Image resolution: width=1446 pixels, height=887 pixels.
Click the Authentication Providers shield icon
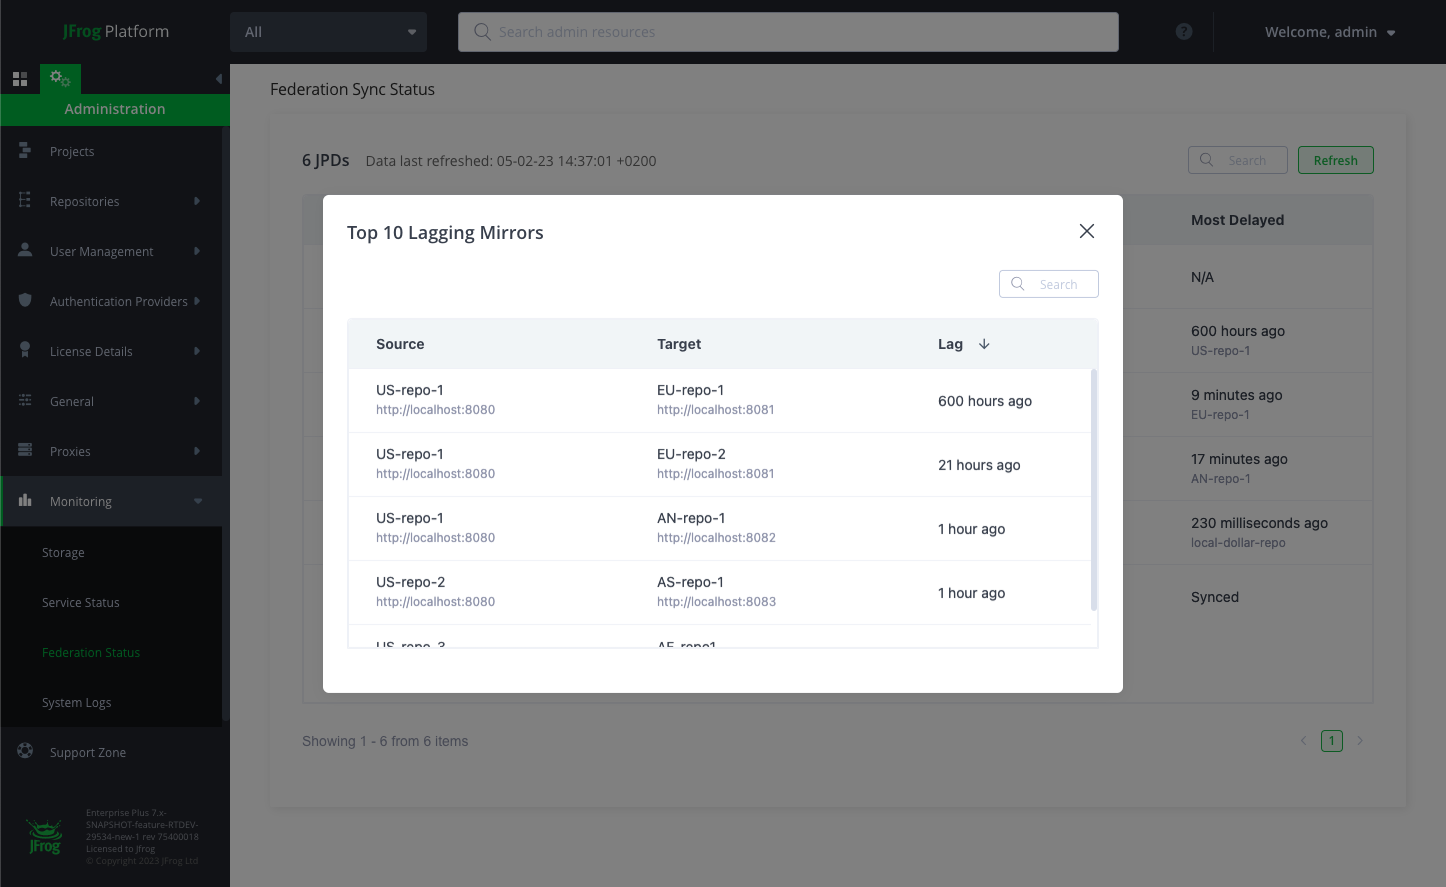(x=25, y=300)
